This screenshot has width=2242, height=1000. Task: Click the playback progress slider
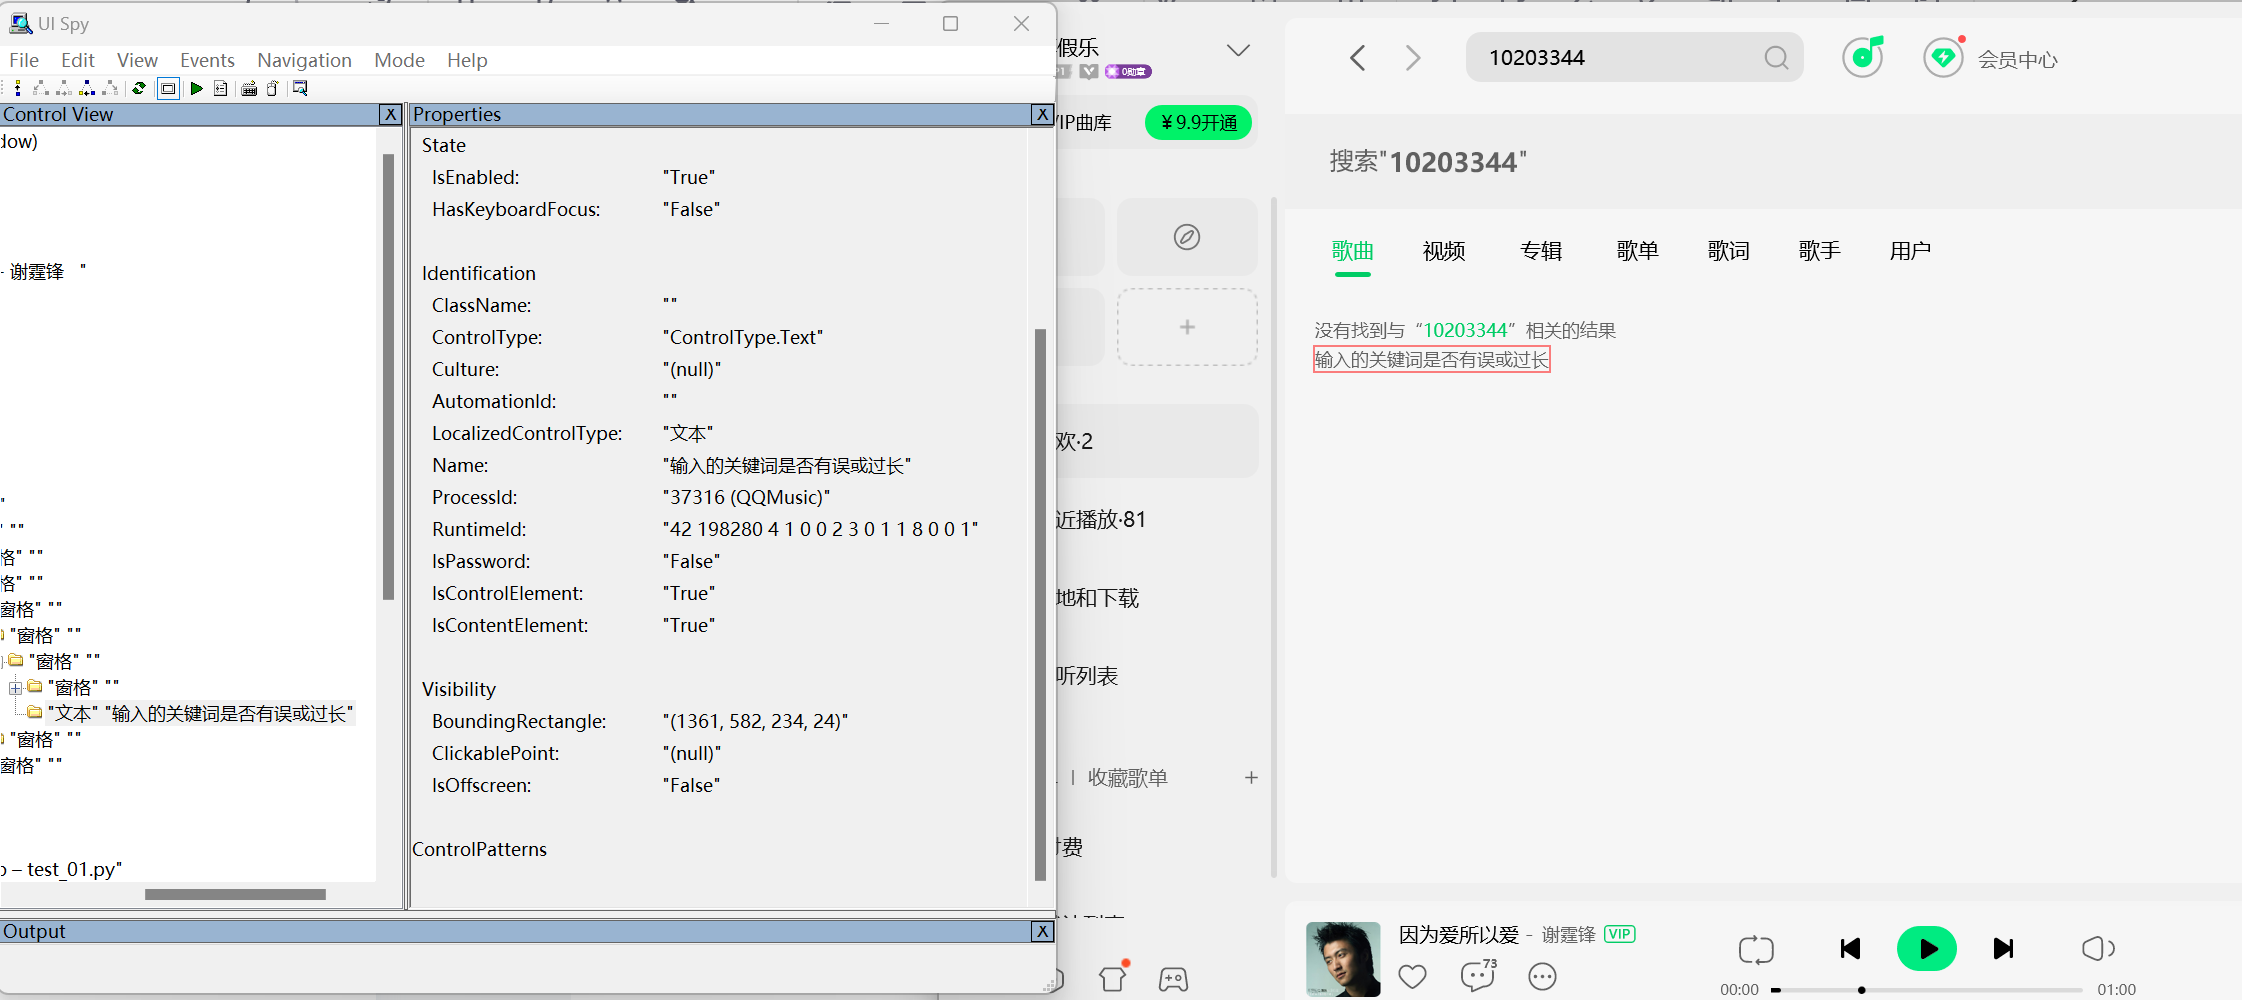(1927, 990)
